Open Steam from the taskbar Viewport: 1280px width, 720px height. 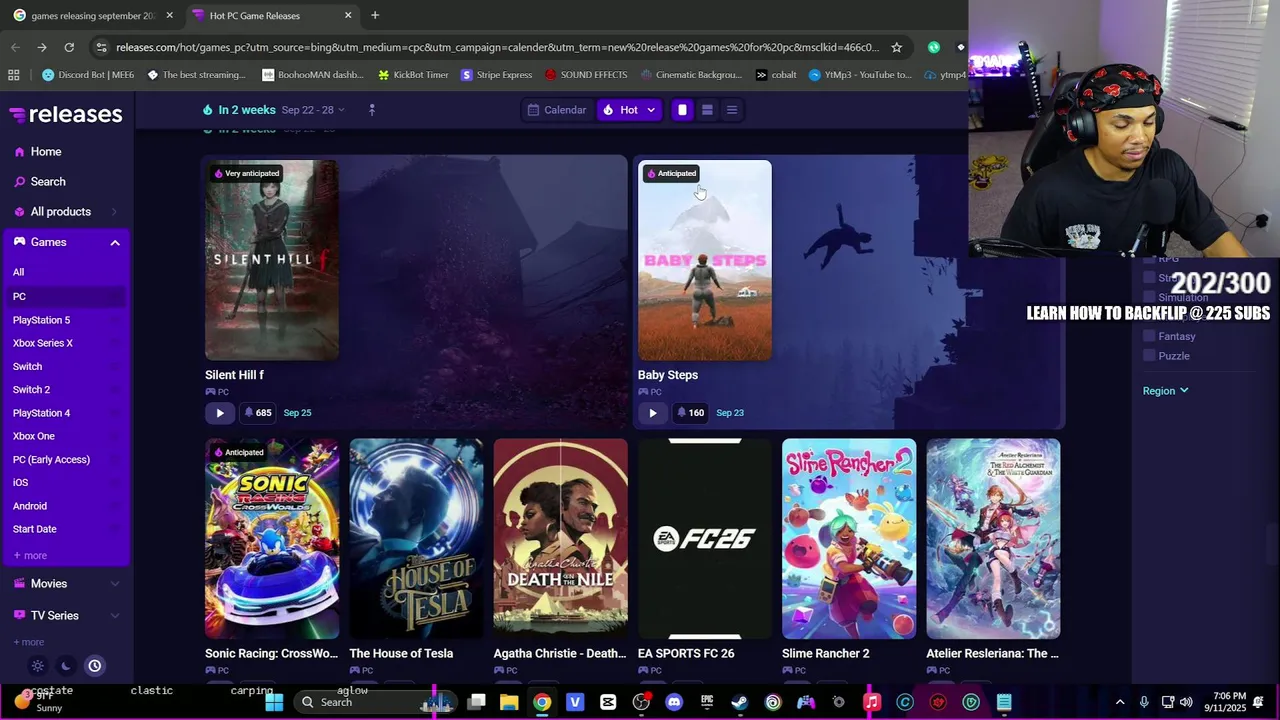point(740,703)
